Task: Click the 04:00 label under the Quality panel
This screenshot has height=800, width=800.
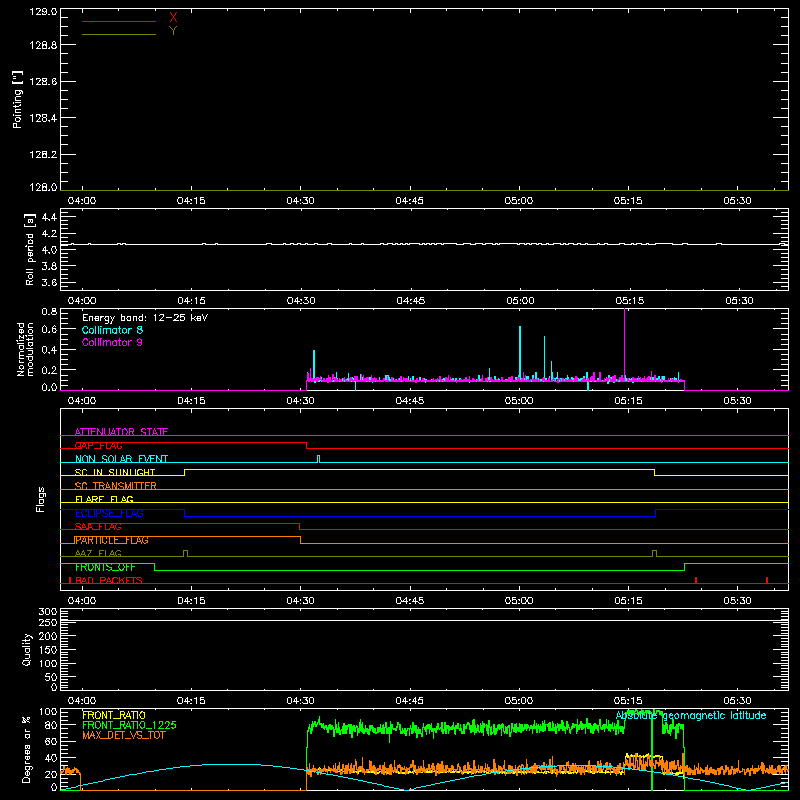Action: point(82,701)
